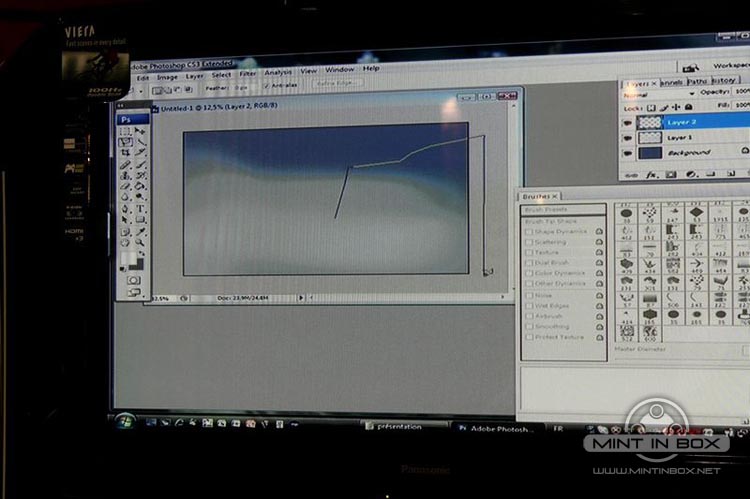The height and width of the screenshot is (499, 750).
Task: Select the Zoom tool
Action: pos(141,243)
